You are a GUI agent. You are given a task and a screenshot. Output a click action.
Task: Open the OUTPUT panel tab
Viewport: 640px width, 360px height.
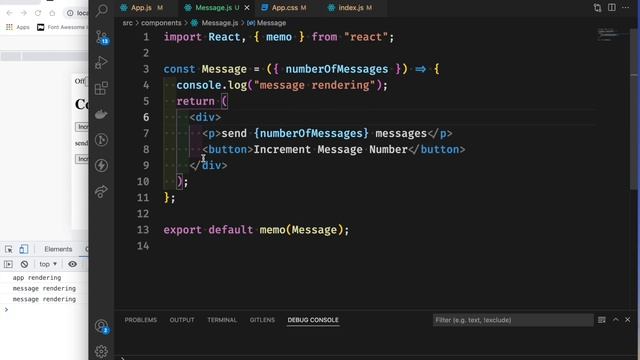coord(182,320)
